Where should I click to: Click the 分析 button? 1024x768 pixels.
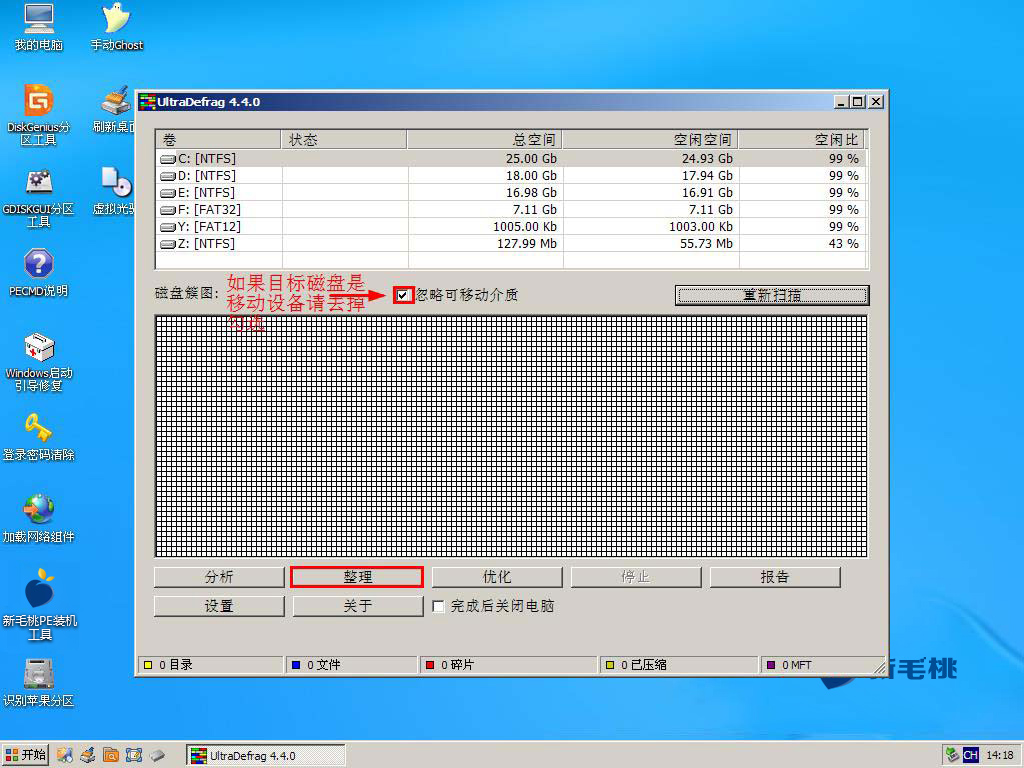click(219, 577)
